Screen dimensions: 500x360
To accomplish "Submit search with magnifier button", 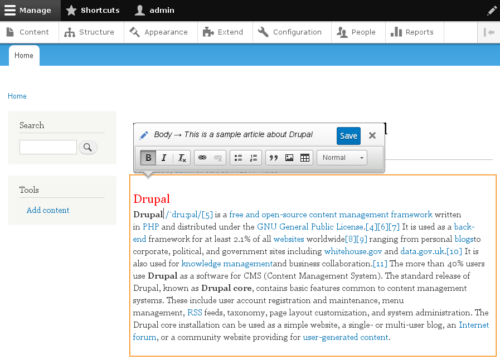I will click(x=88, y=147).
